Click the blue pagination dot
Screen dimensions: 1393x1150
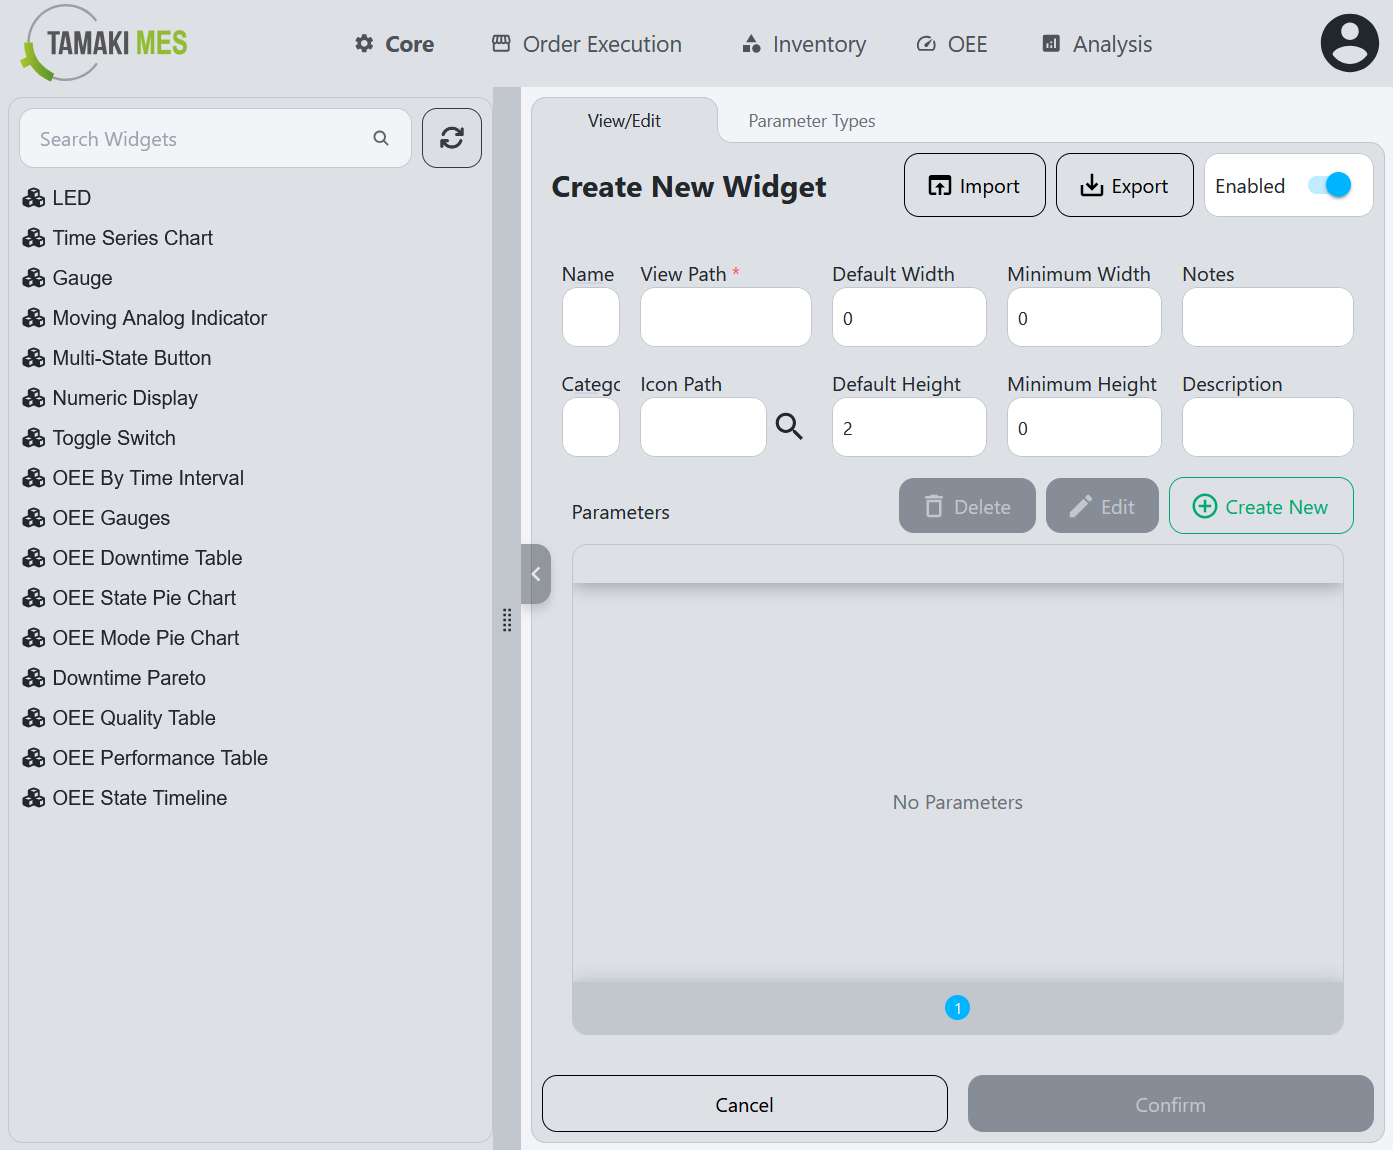point(957,1008)
